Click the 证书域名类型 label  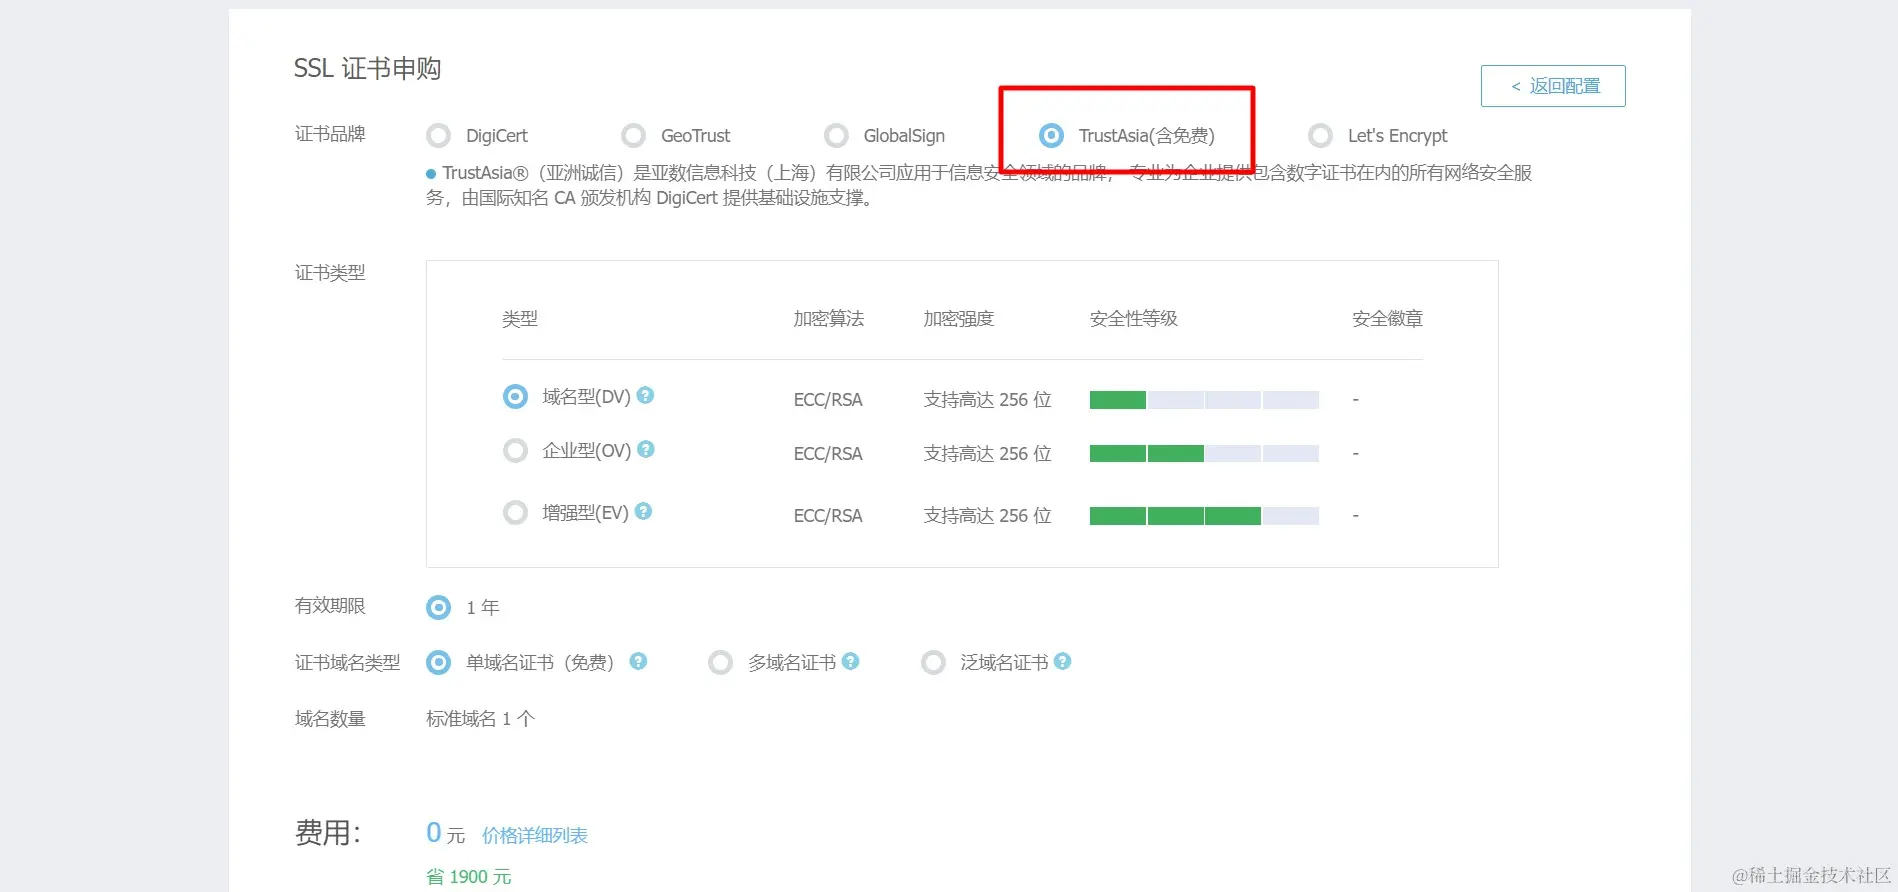coord(347,663)
